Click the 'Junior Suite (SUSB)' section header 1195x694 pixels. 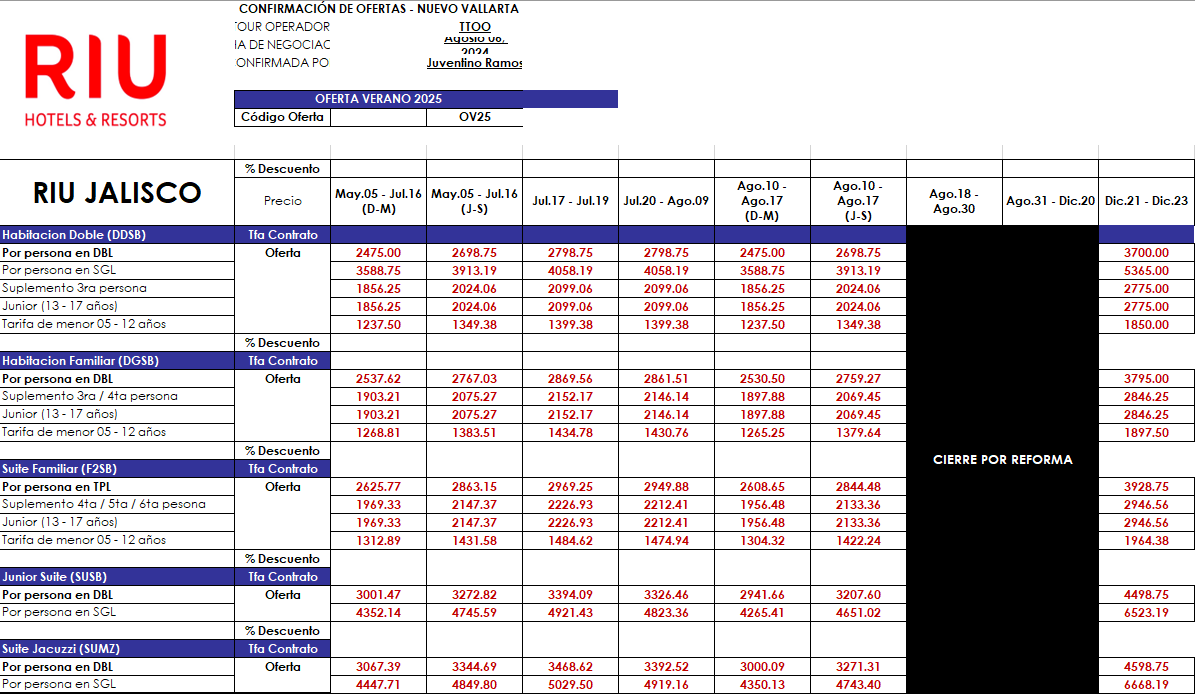pyautogui.click(x=117, y=577)
